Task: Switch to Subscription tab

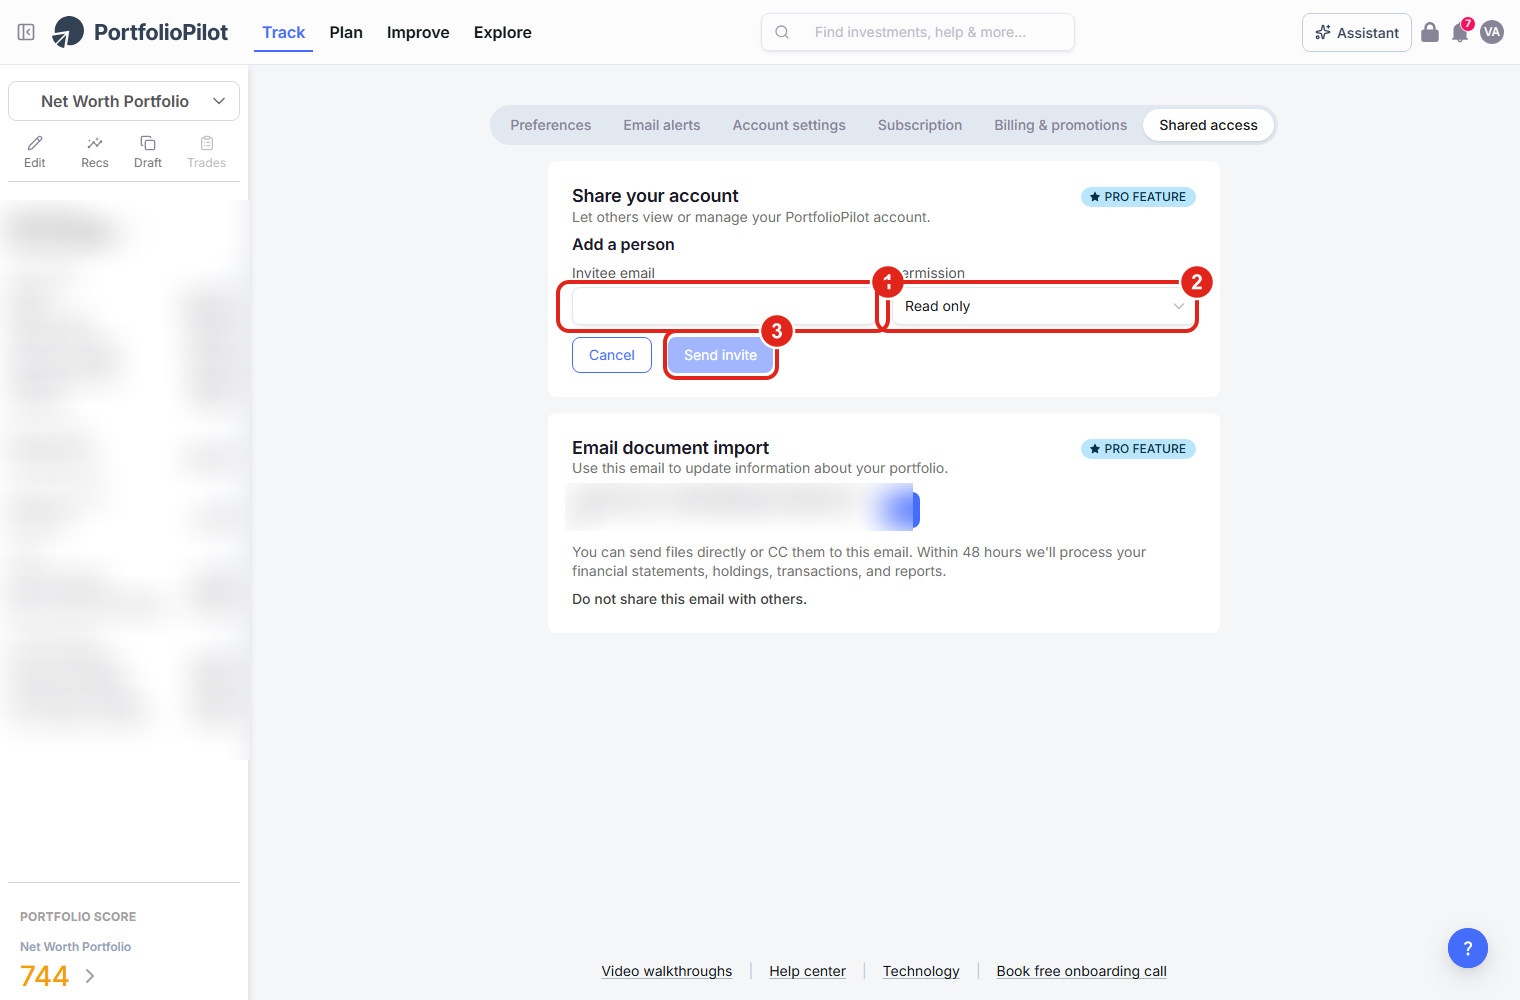Action: tap(920, 125)
